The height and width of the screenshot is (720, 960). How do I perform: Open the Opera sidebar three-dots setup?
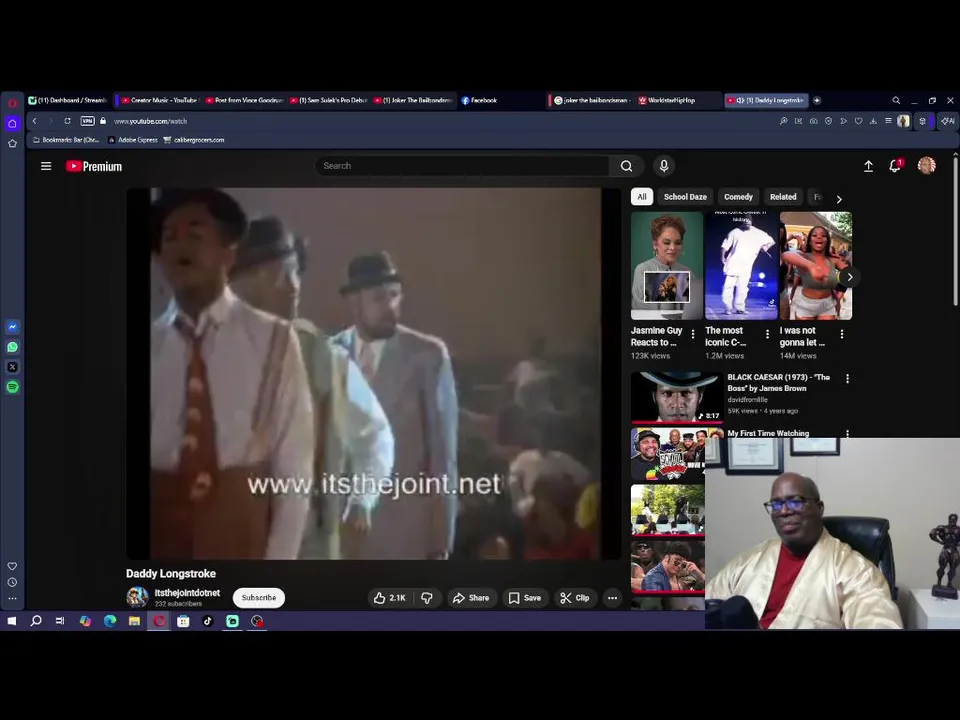pyautogui.click(x=12, y=598)
